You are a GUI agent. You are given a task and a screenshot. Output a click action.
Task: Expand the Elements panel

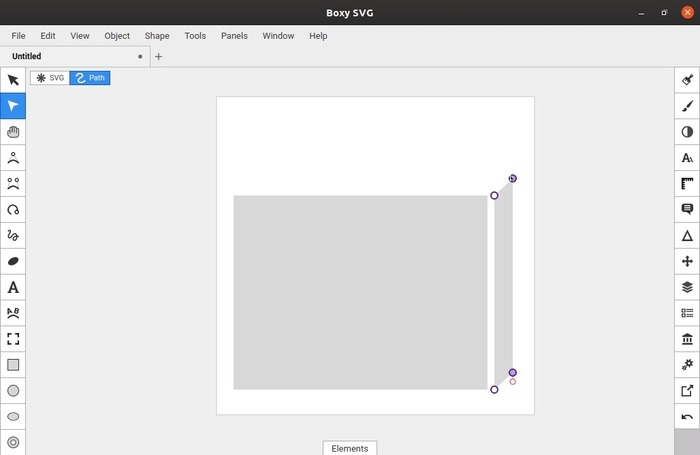pyautogui.click(x=350, y=448)
